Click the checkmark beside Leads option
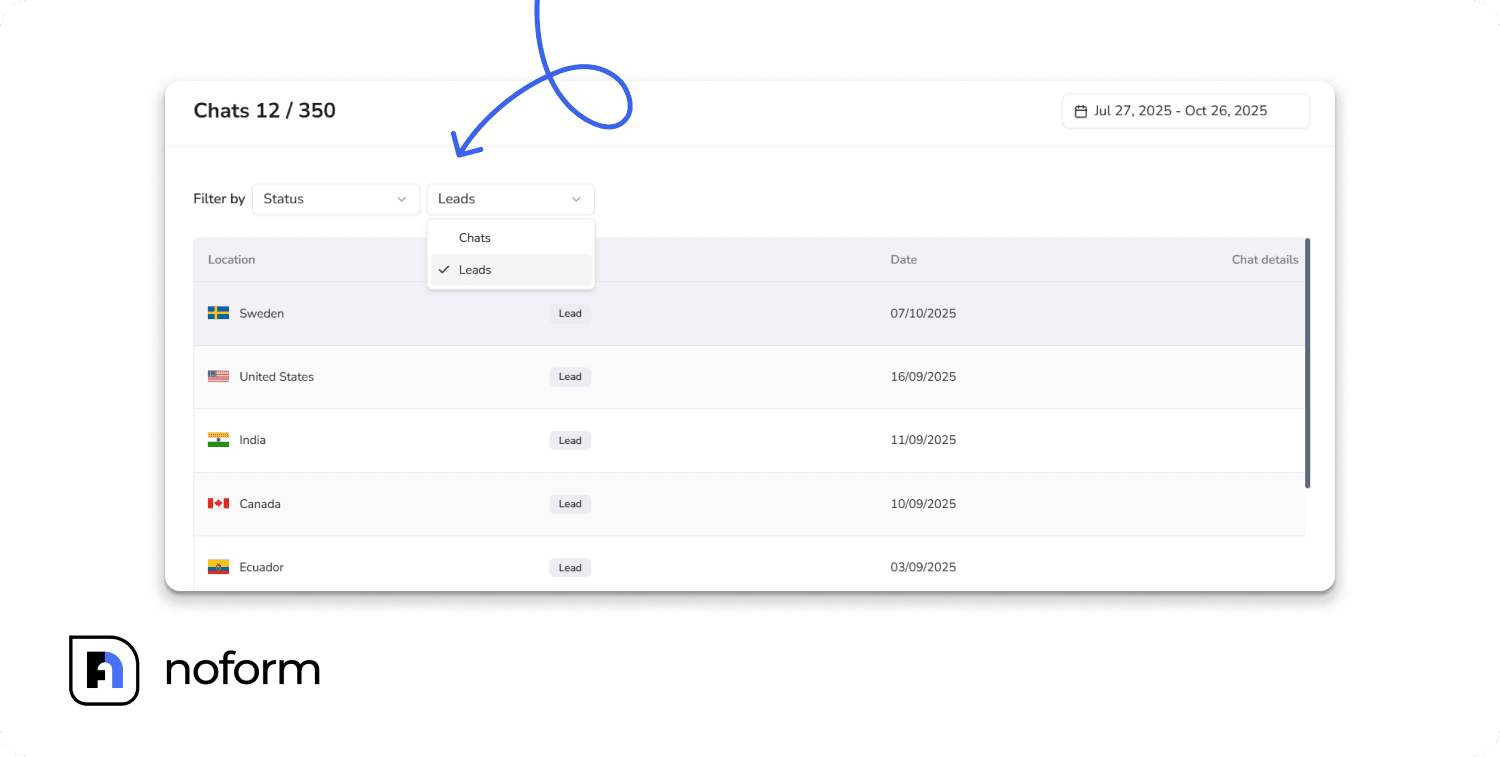1500x757 pixels. coord(444,269)
